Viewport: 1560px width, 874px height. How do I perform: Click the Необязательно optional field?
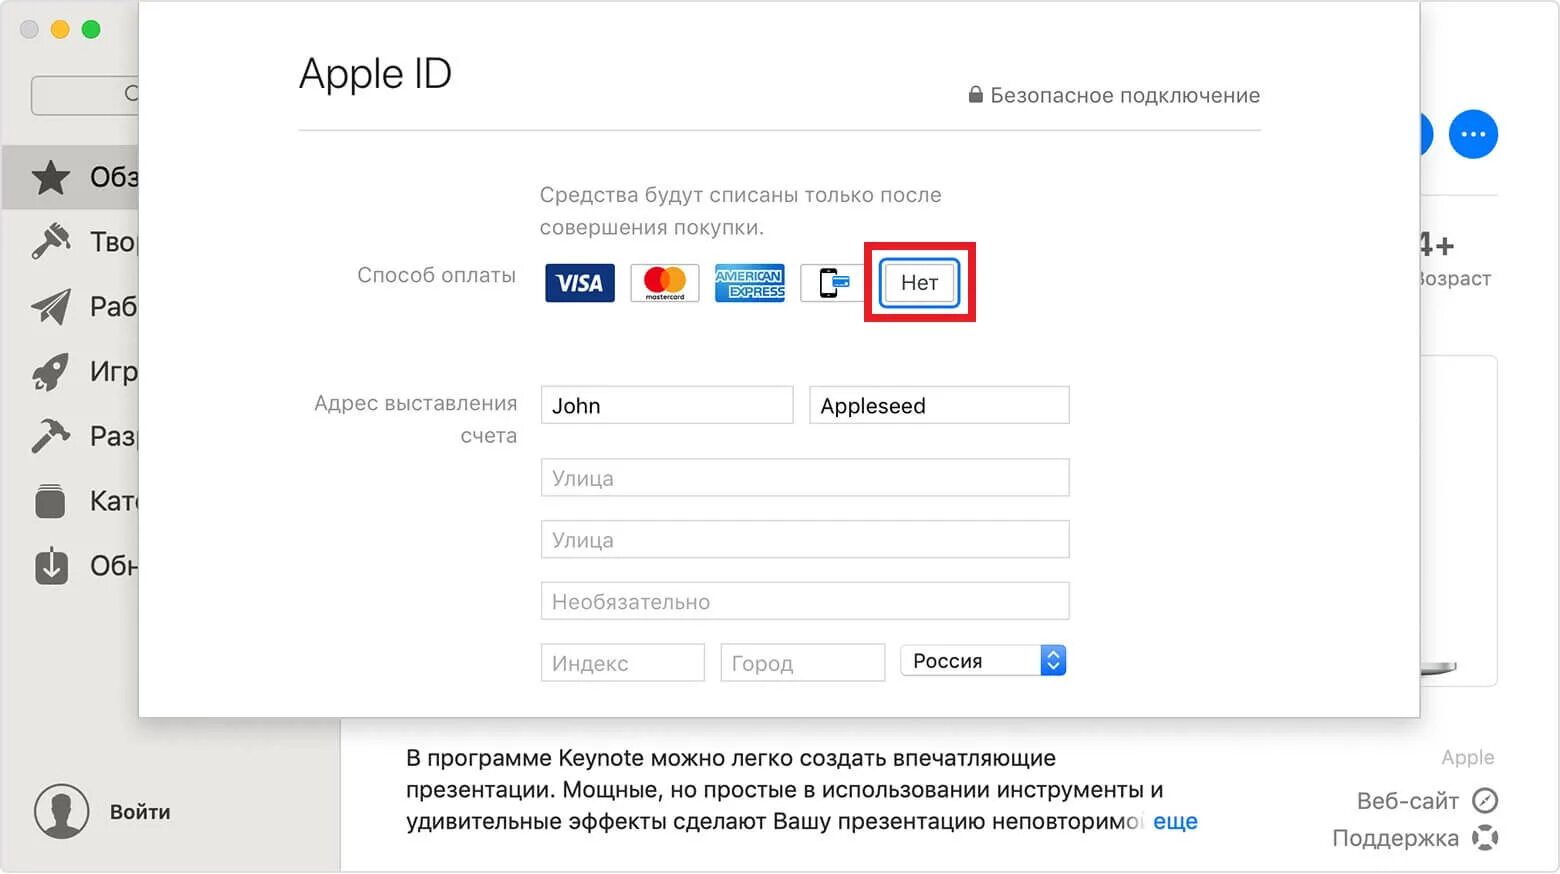805,601
